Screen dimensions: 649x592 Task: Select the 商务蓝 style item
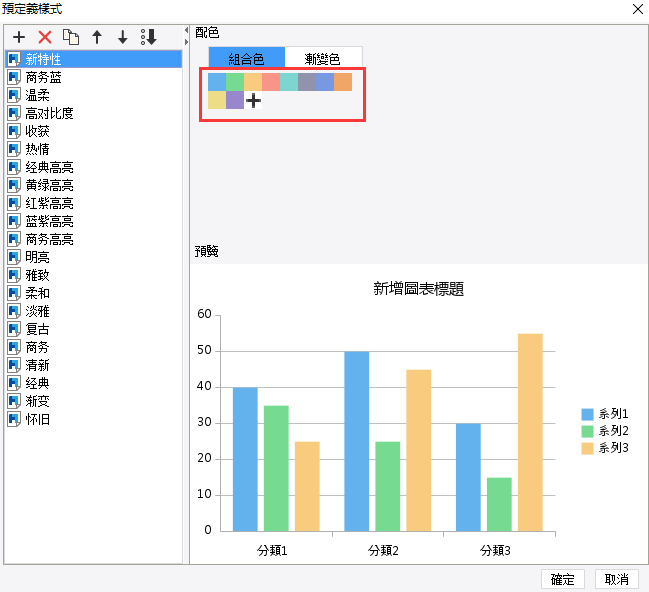pyautogui.click(x=94, y=77)
